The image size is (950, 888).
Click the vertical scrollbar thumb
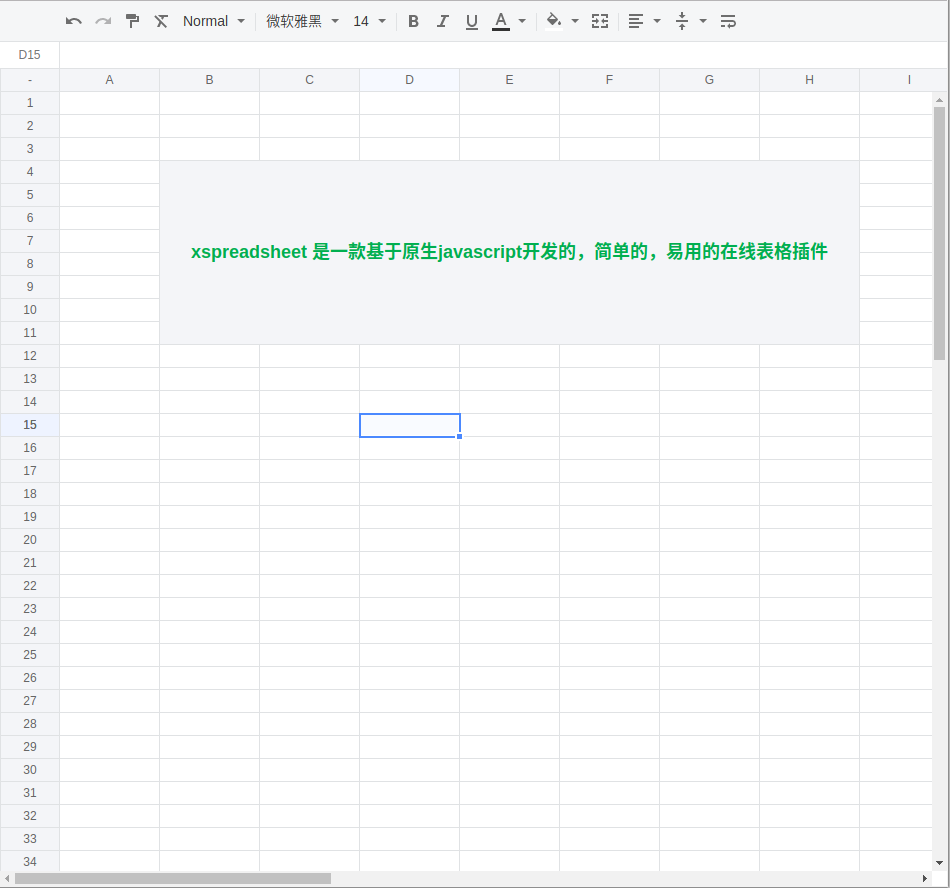tap(939, 233)
